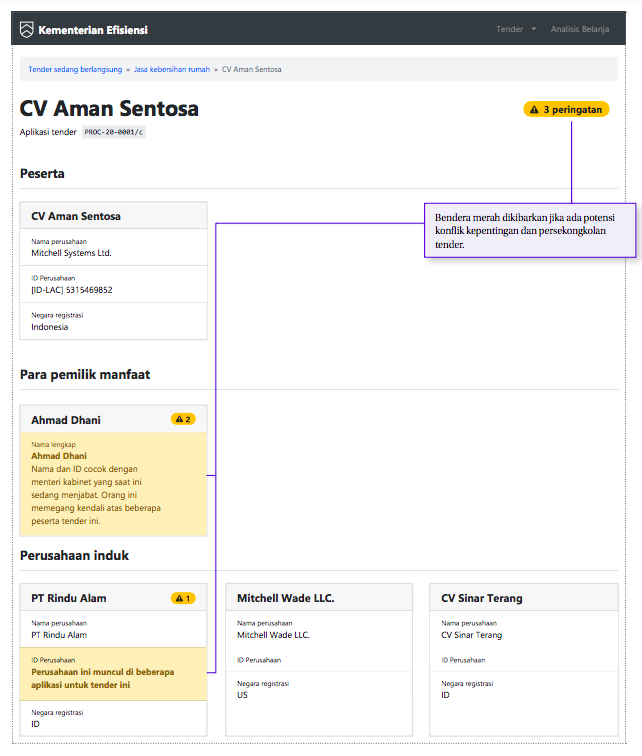The width and height of the screenshot is (642, 756).
Task: Click CV Aman Sentosa breadcrumb item
Action: tap(251, 70)
